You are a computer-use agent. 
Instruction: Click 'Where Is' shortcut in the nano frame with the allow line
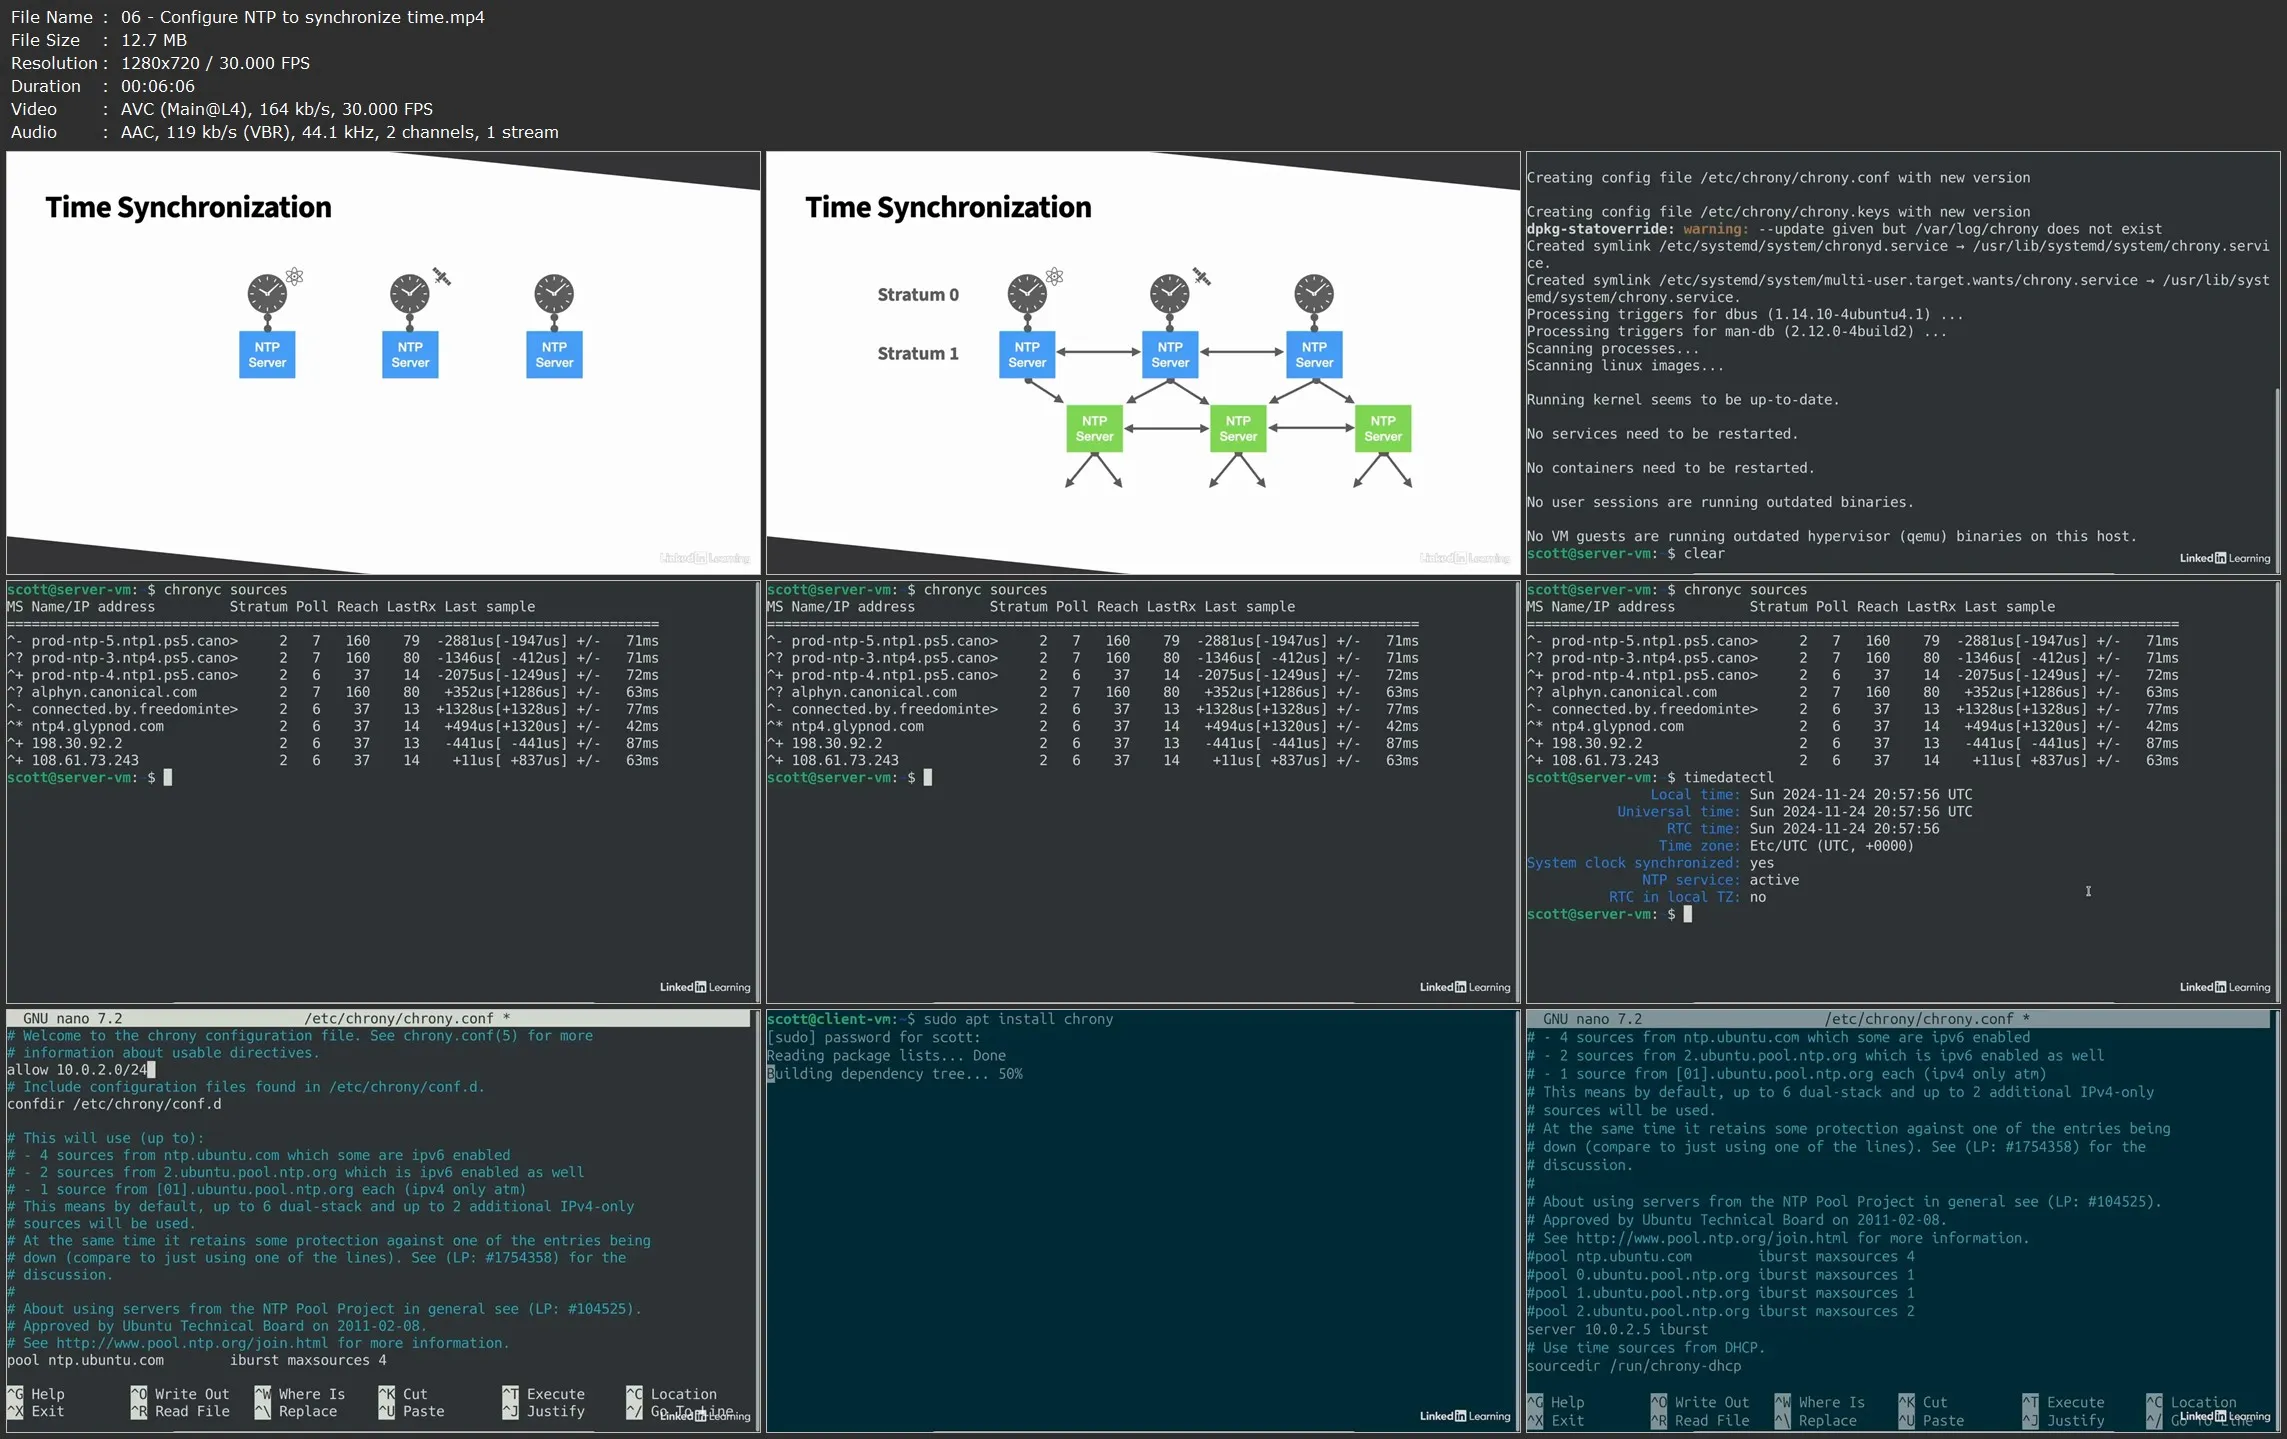coord(300,1394)
